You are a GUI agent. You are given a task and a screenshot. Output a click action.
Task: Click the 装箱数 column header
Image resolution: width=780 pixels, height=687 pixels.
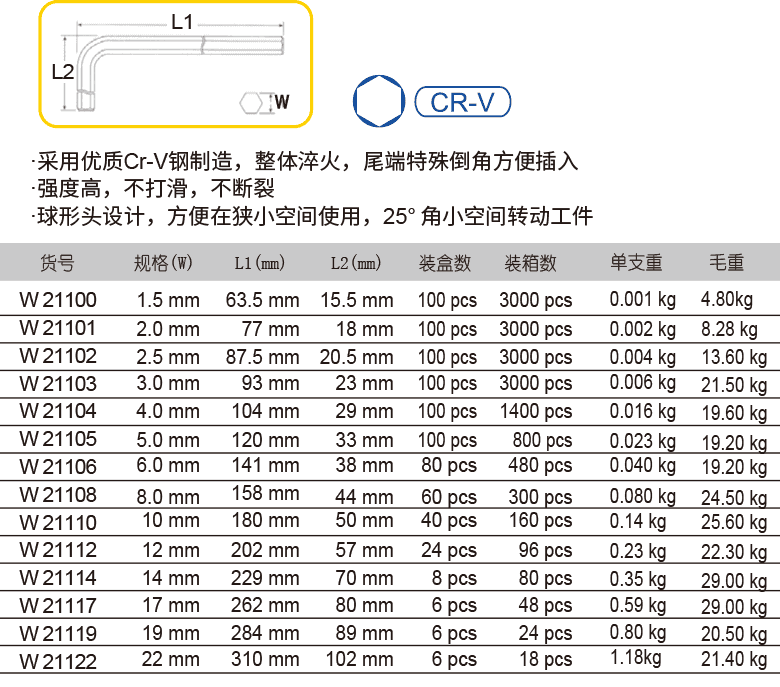pyautogui.click(x=530, y=263)
